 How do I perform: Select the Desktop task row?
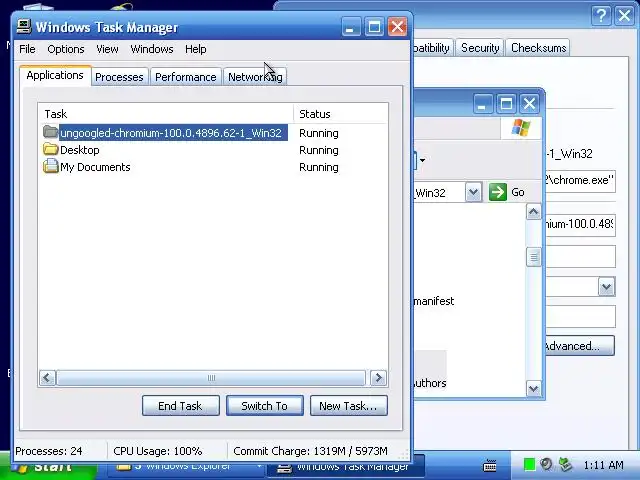click(x=213, y=150)
